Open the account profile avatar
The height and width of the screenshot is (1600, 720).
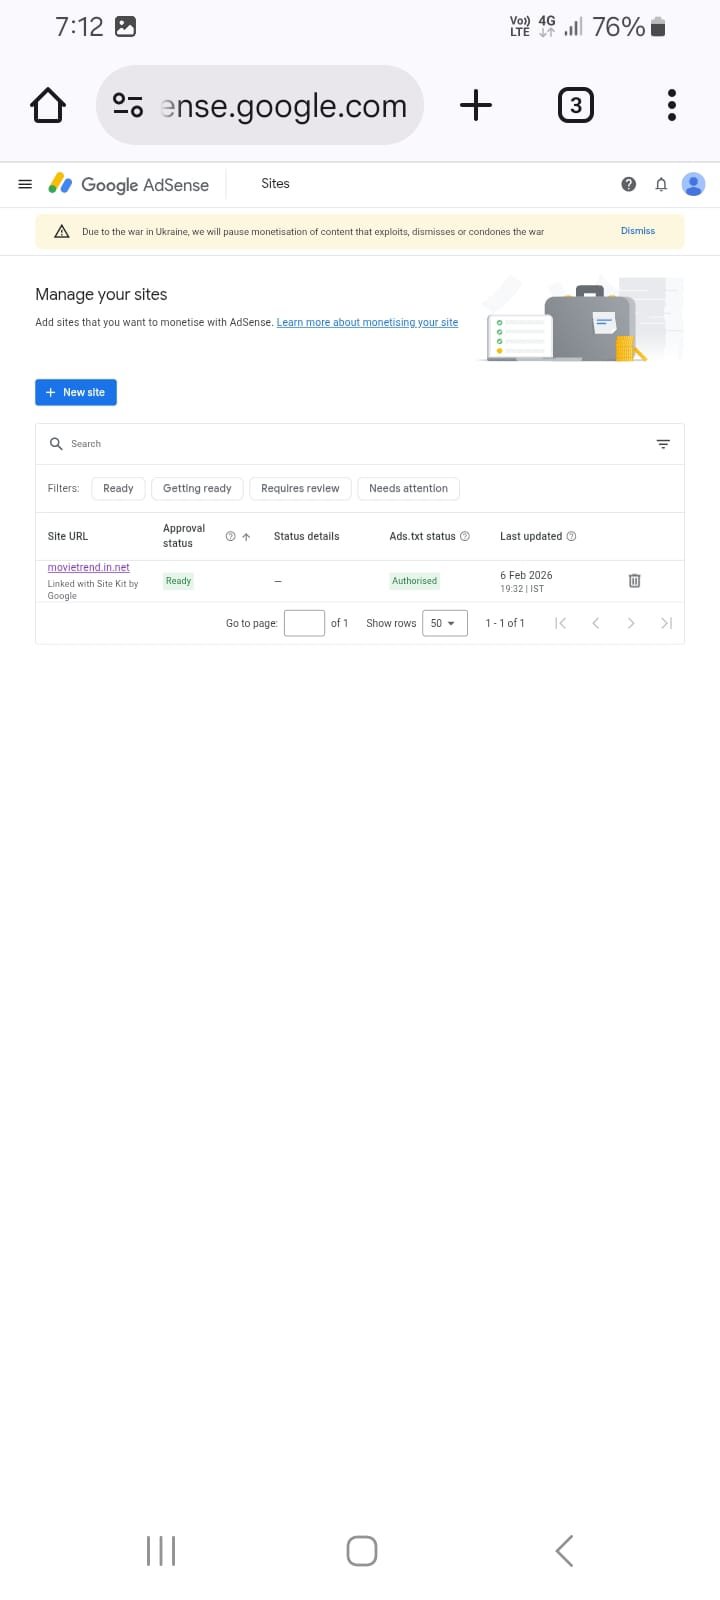click(693, 184)
